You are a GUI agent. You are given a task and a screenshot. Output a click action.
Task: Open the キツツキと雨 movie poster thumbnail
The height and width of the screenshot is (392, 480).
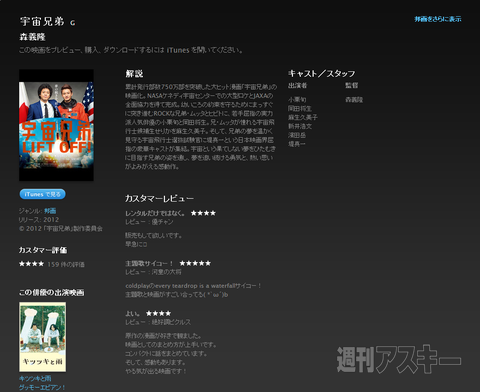coord(42,337)
